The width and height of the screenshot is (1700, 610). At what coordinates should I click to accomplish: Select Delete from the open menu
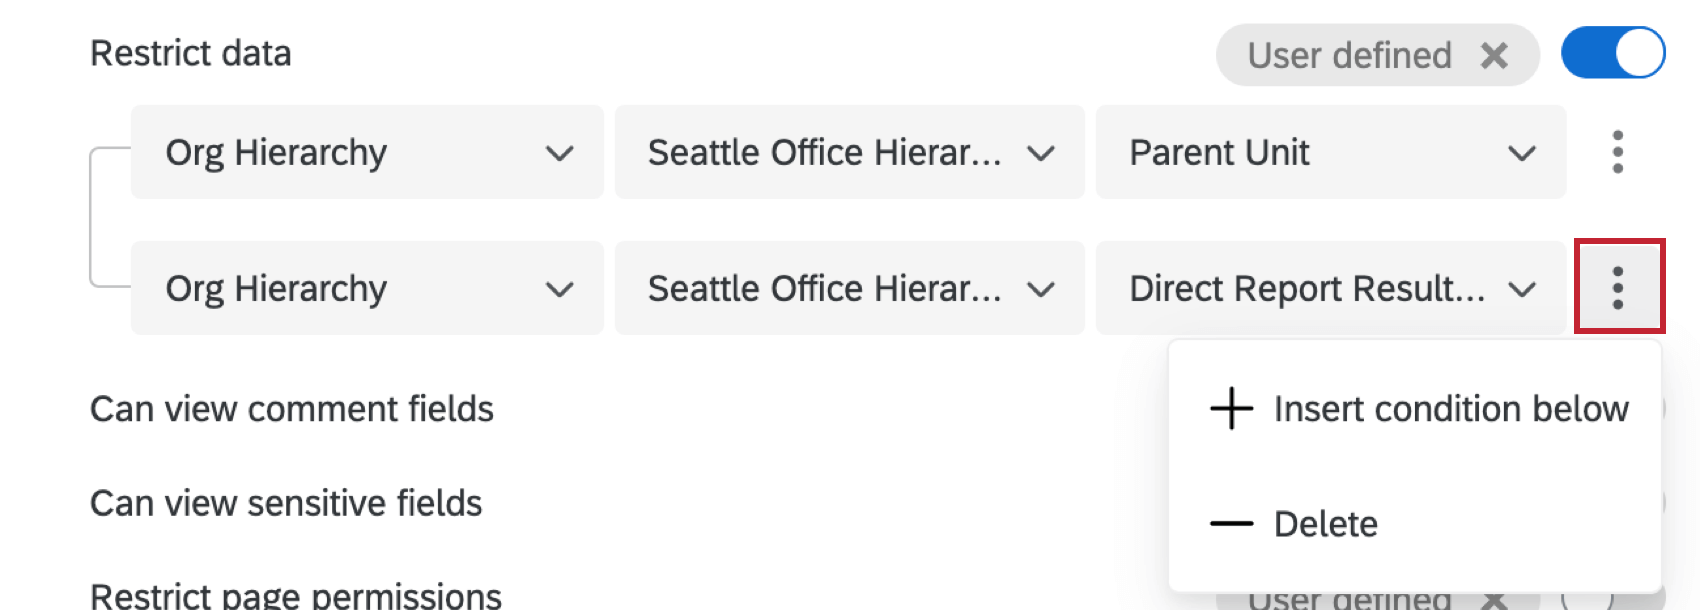tap(1326, 523)
